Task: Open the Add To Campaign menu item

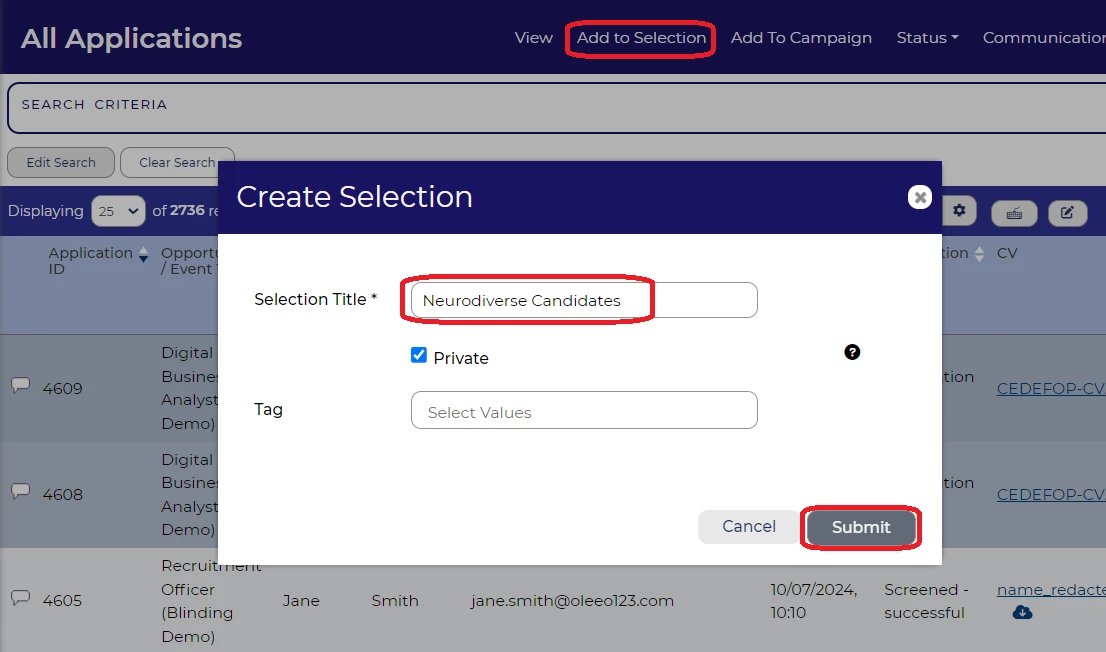Action: 801,38
